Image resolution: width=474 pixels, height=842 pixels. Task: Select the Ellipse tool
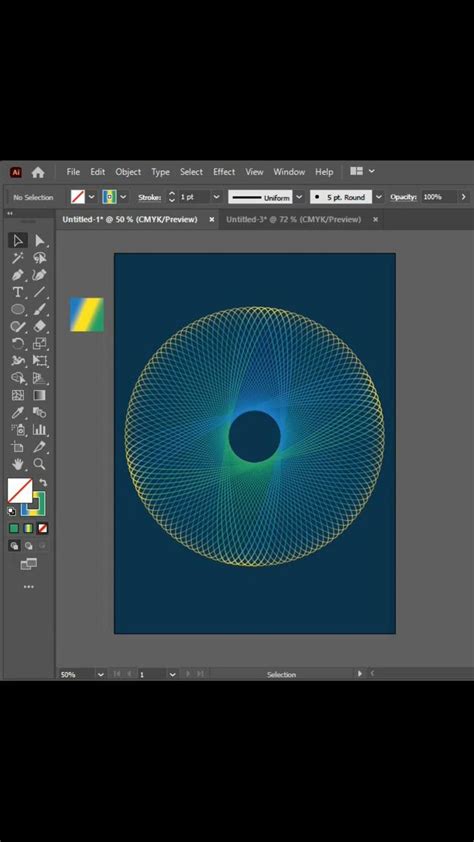pos(18,309)
